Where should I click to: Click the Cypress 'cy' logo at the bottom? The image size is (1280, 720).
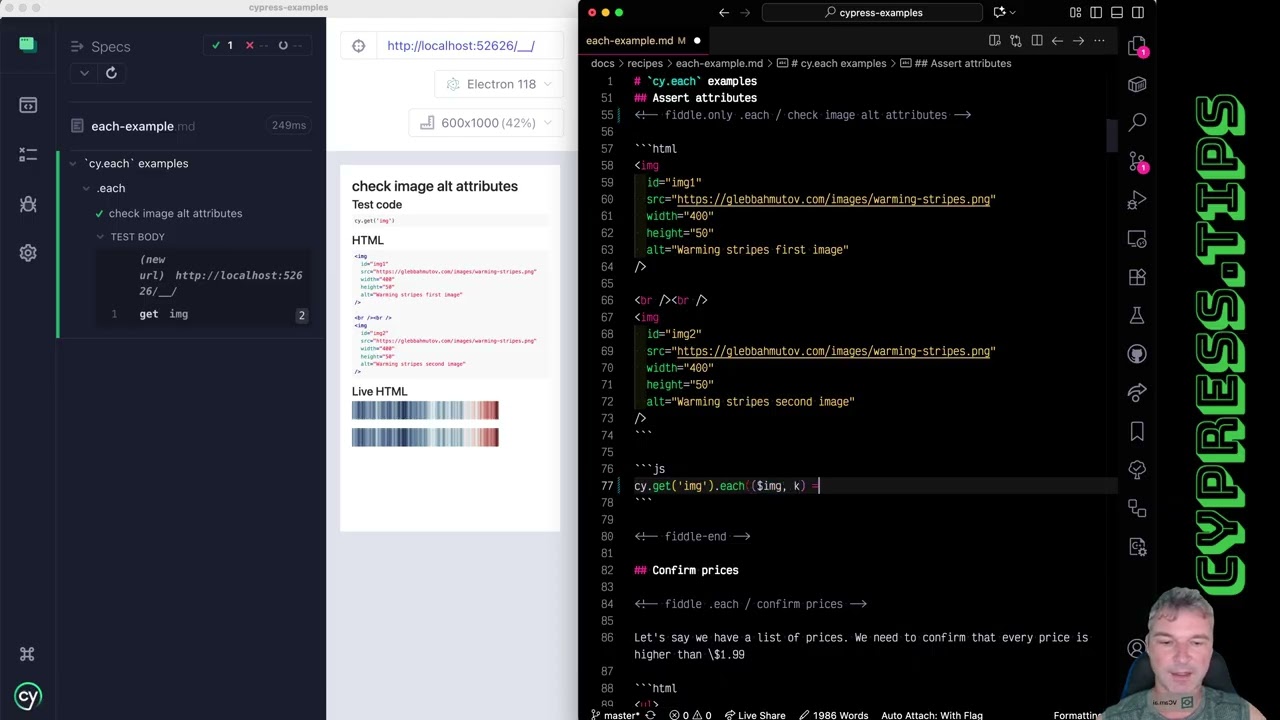coord(28,696)
